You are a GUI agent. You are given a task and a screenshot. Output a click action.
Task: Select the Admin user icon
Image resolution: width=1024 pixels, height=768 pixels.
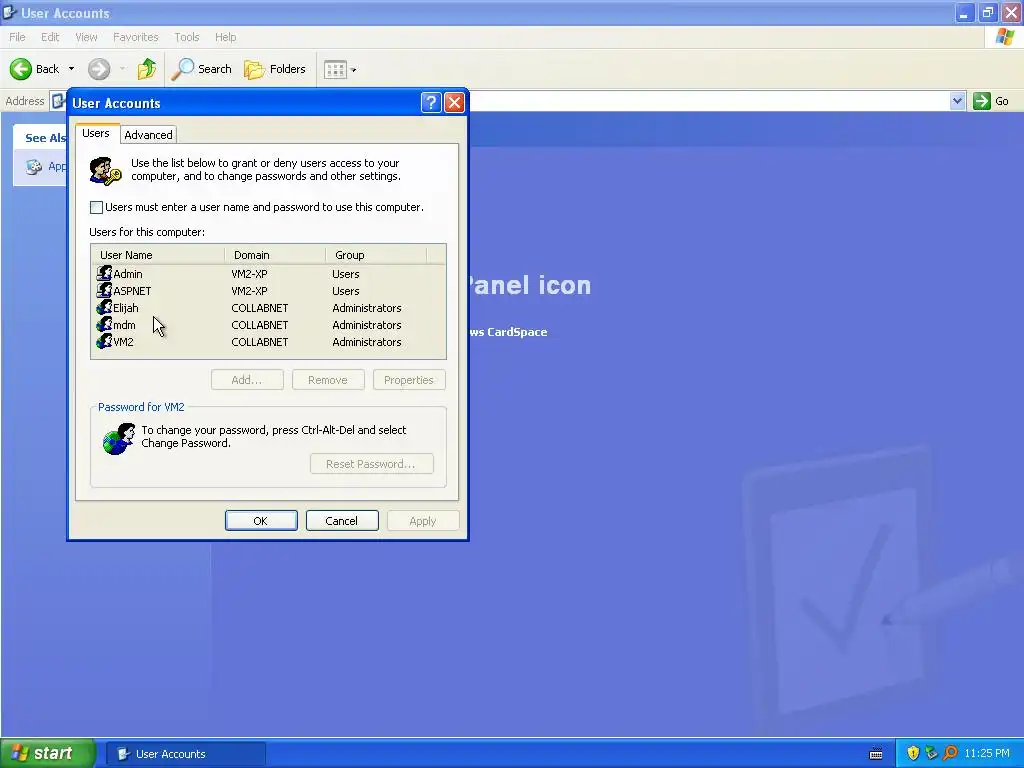click(x=104, y=273)
